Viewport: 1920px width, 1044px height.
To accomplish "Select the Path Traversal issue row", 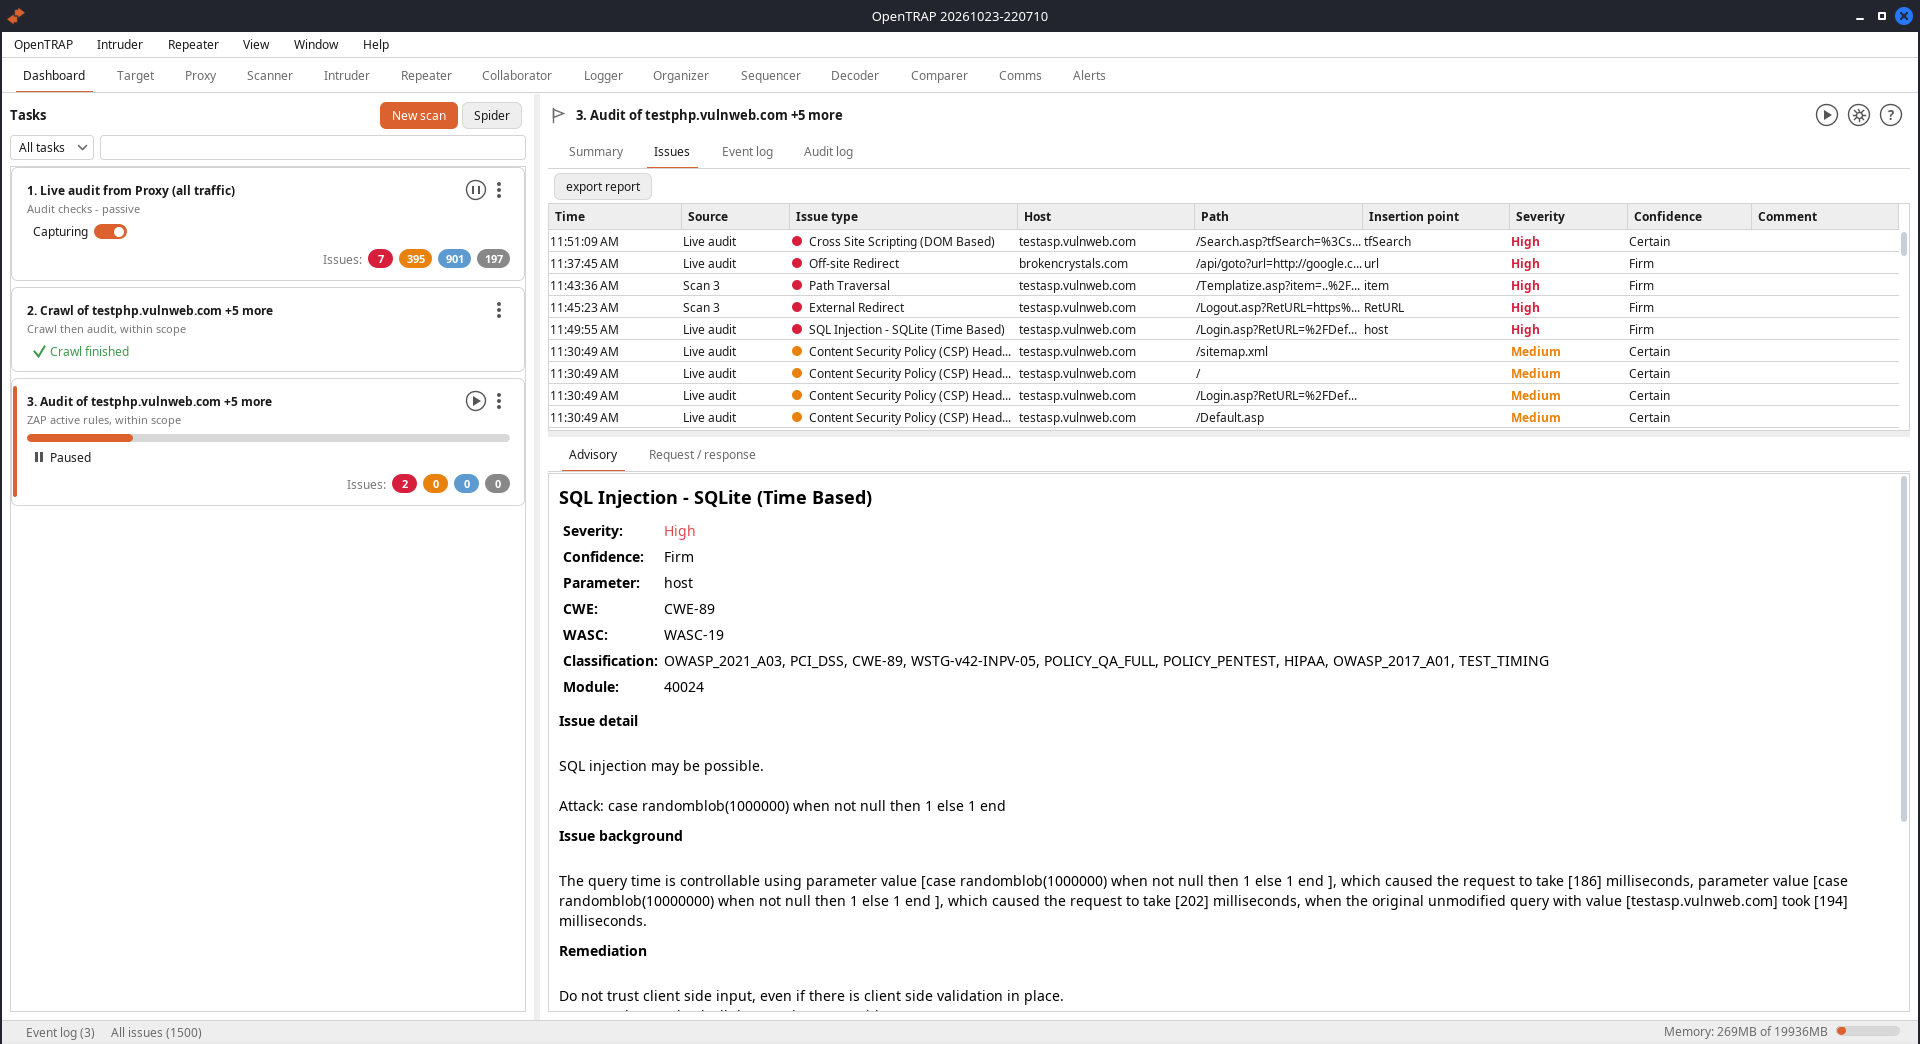I will [1224, 286].
